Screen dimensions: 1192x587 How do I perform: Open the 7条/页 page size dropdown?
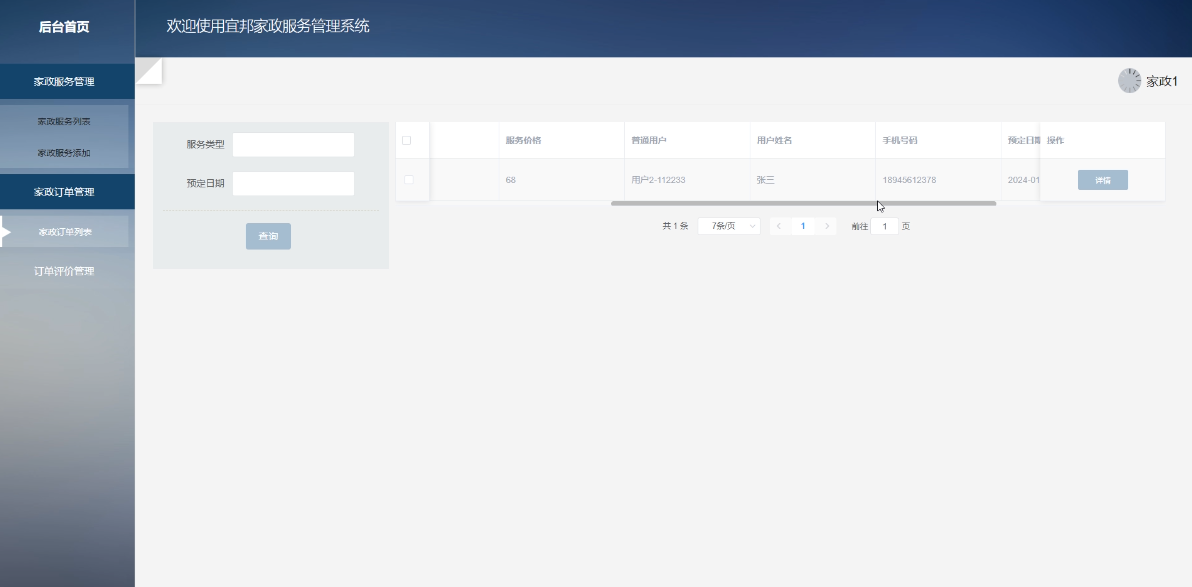tap(729, 226)
